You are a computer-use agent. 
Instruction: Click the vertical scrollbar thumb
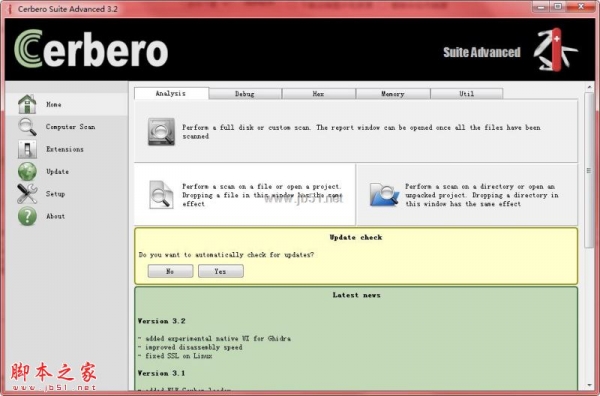tap(589, 170)
